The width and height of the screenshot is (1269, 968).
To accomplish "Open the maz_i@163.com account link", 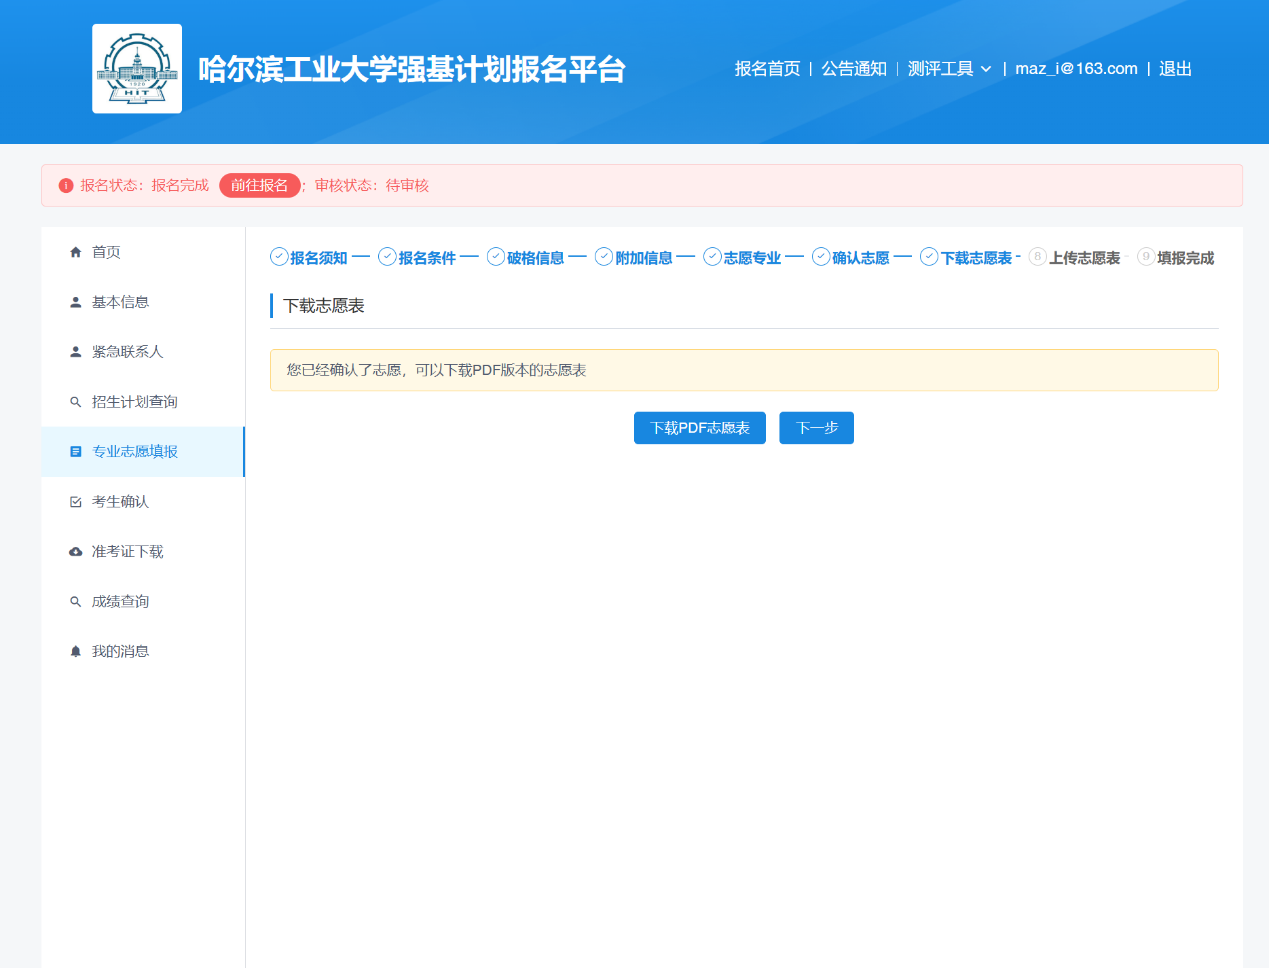I will click(x=1076, y=69).
